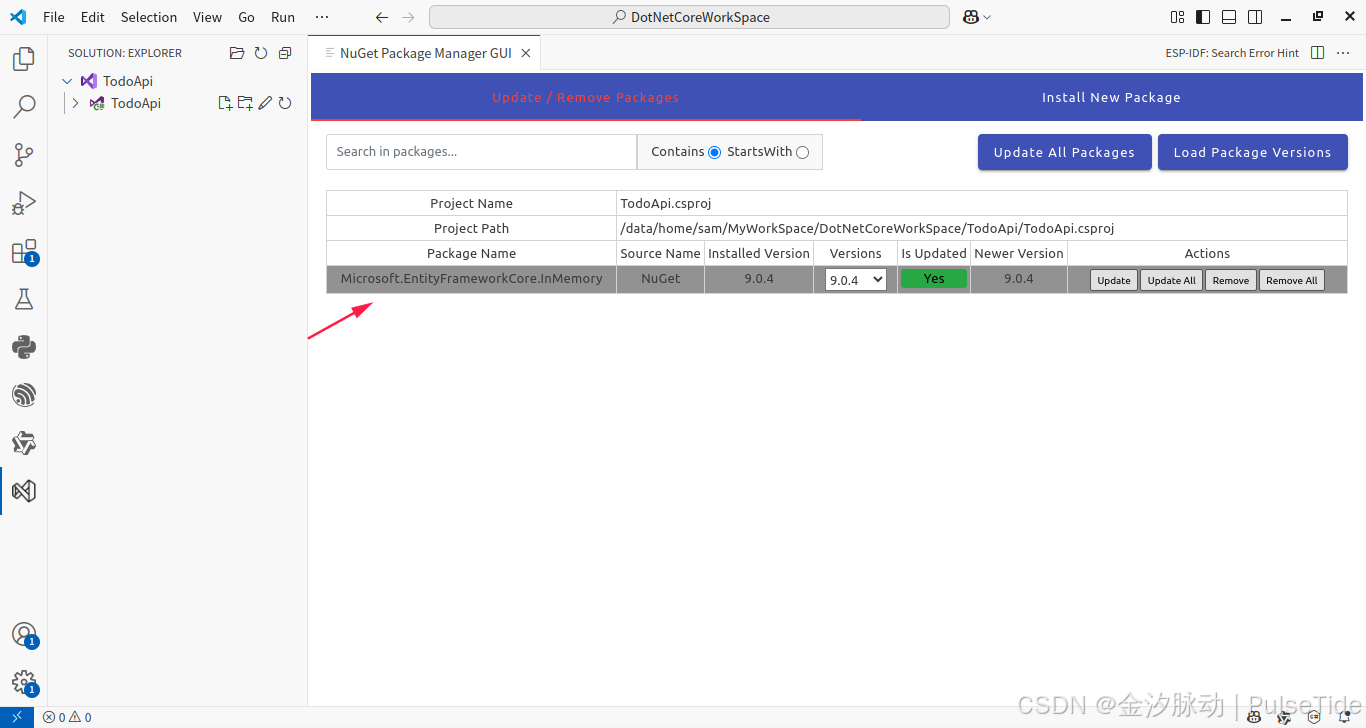The image size is (1366, 728).
Task: Open editor More Actions ellipsis
Action: point(1343,53)
